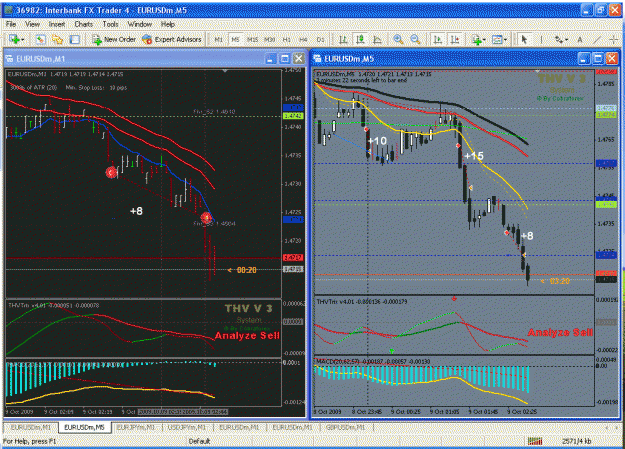Image resolution: width=625 pixels, height=449 pixels.
Task: Expand the Templates dropdown arrow
Action: pyautogui.click(x=505, y=40)
